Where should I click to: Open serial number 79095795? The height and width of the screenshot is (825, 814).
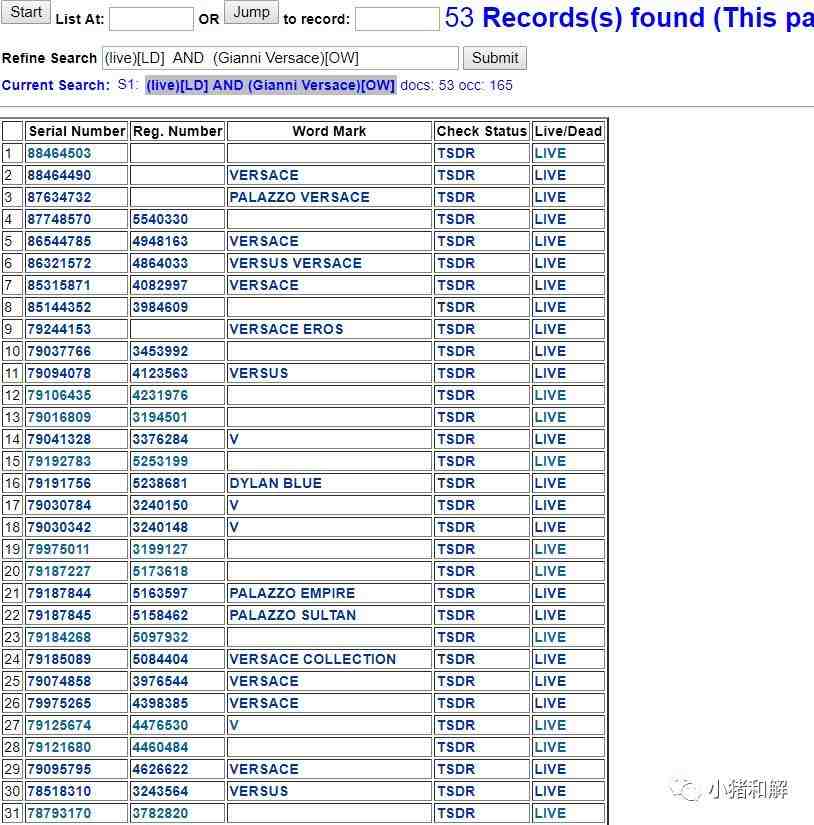pos(59,769)
